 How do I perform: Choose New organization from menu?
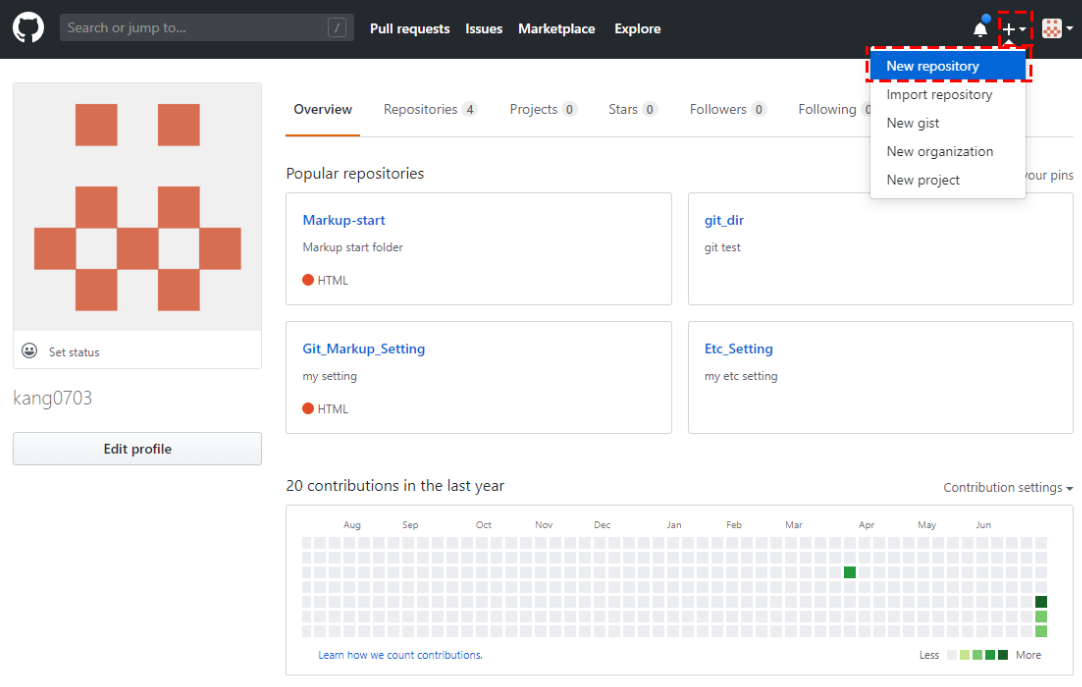coord(947,151)
